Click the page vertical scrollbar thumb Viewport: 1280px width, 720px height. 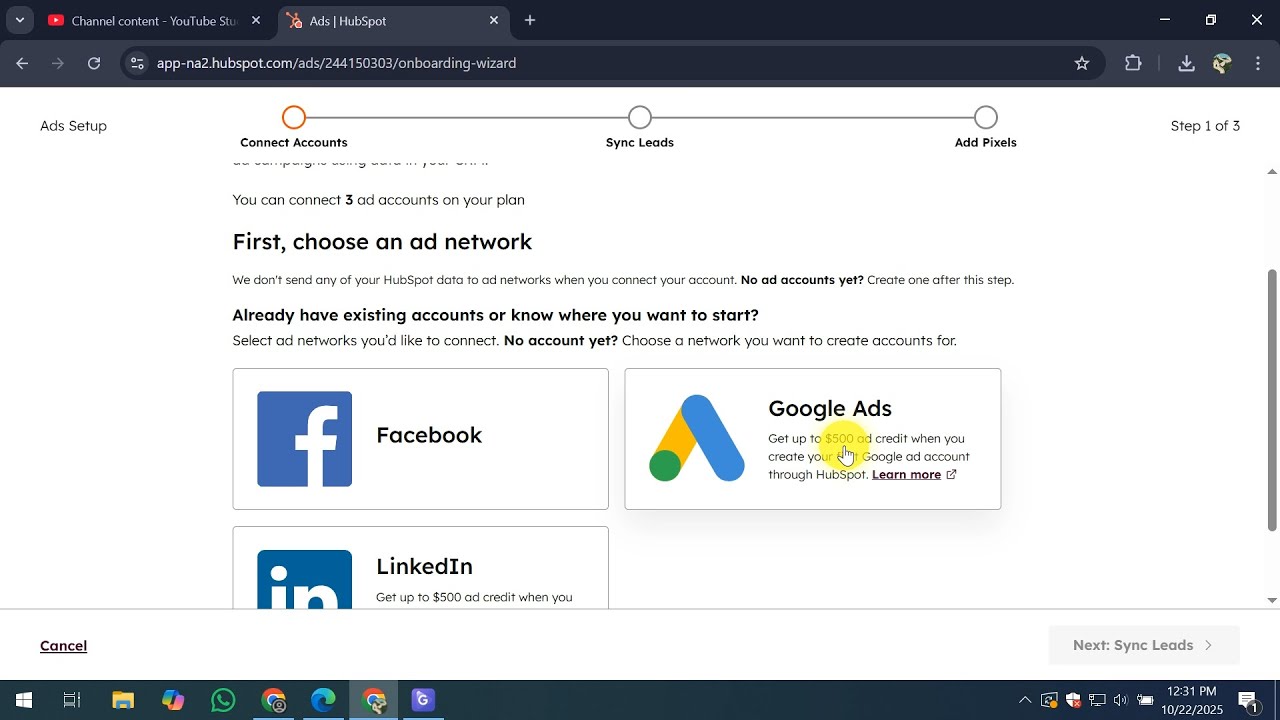point(1272,400)
